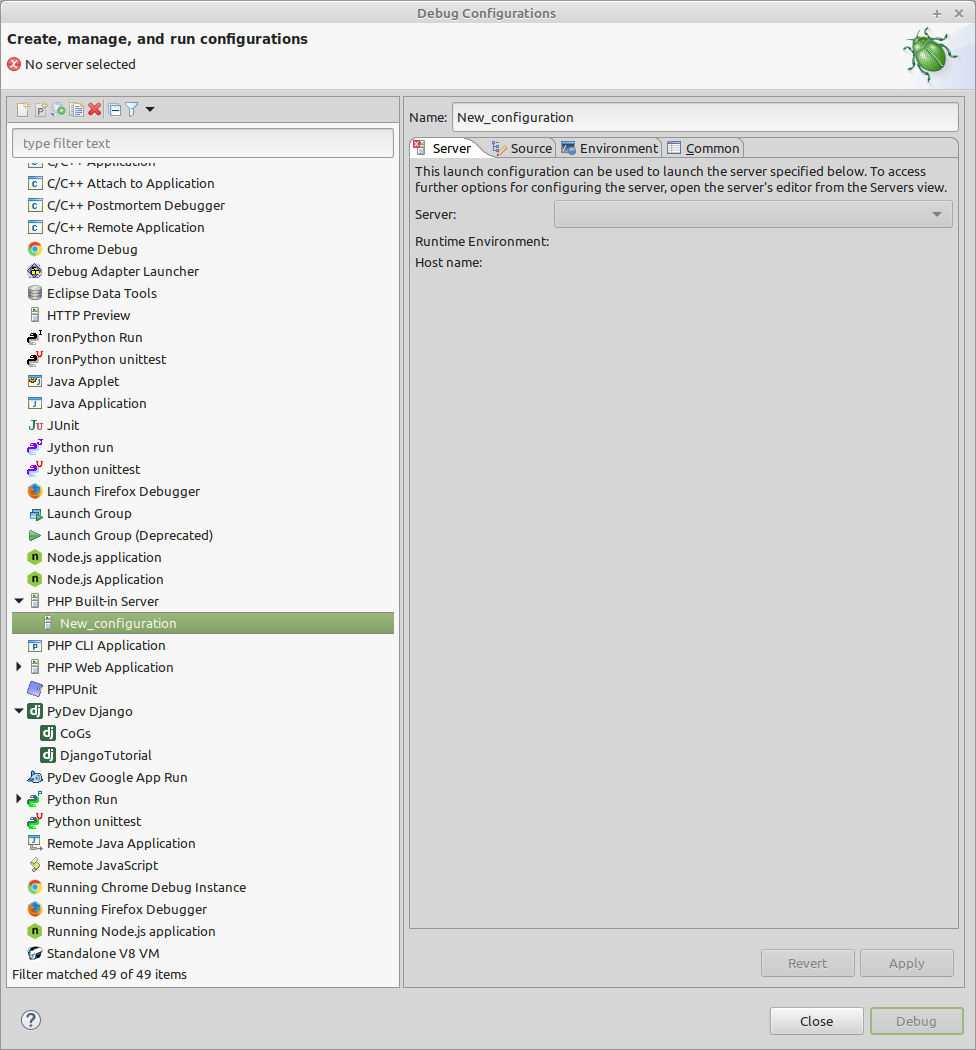The height and width of the screenshot is (1050, 976).
Task: Select the Chrome Debug icon entry
Action: [35, 249]
